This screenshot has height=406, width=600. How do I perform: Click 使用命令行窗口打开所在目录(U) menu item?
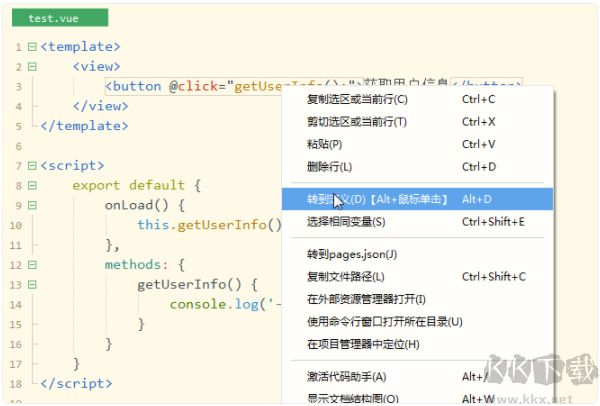click(x=385, y=321)
